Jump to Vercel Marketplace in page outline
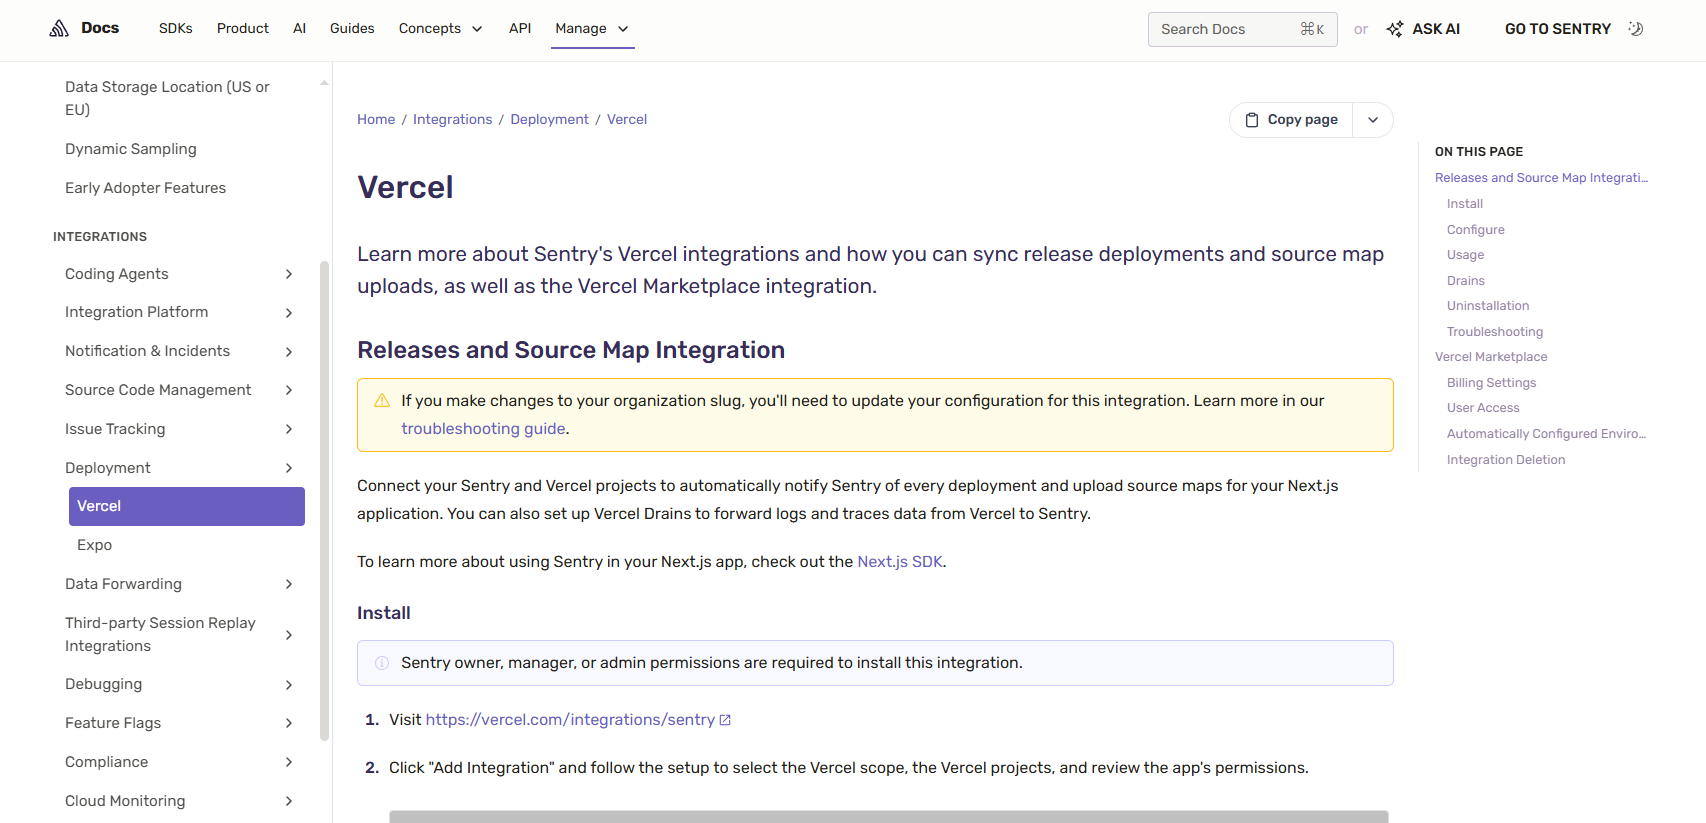 [1491, 357]
